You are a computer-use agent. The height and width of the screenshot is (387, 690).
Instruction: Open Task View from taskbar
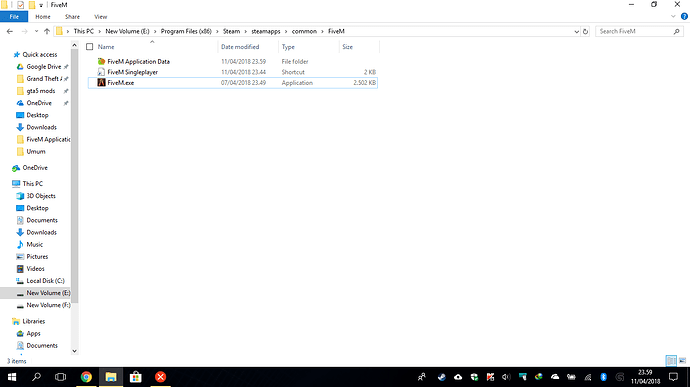pyautogui.click(x=61, y=377)
